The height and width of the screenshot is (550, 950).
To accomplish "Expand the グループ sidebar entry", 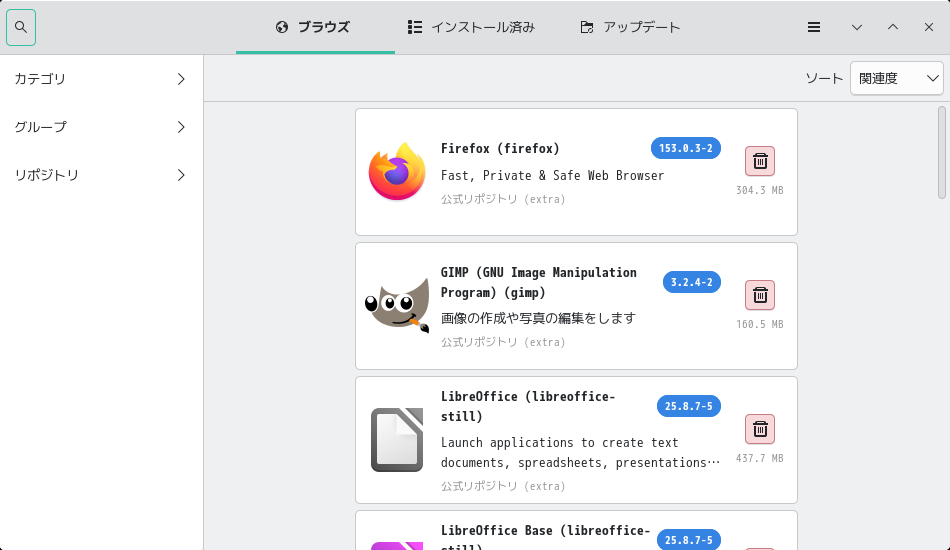I will [x=101, y=127].
